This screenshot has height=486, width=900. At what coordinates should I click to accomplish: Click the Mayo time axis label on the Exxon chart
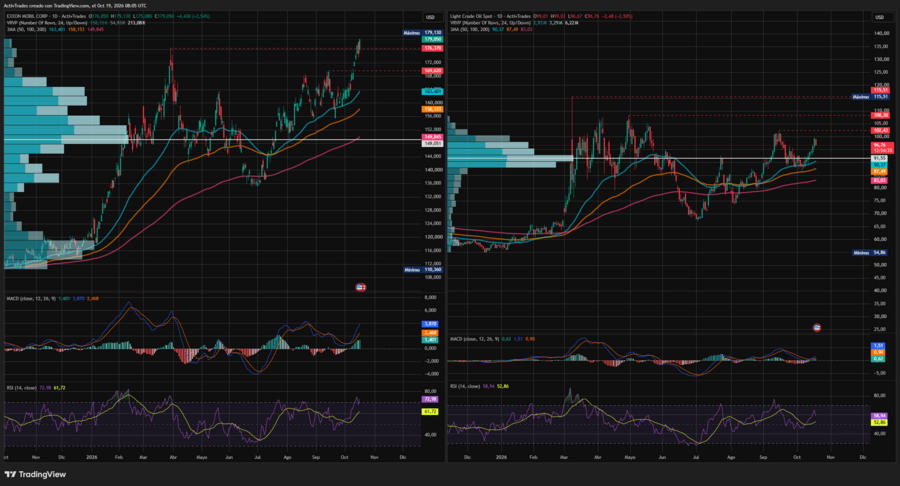[x=201, y=457]
